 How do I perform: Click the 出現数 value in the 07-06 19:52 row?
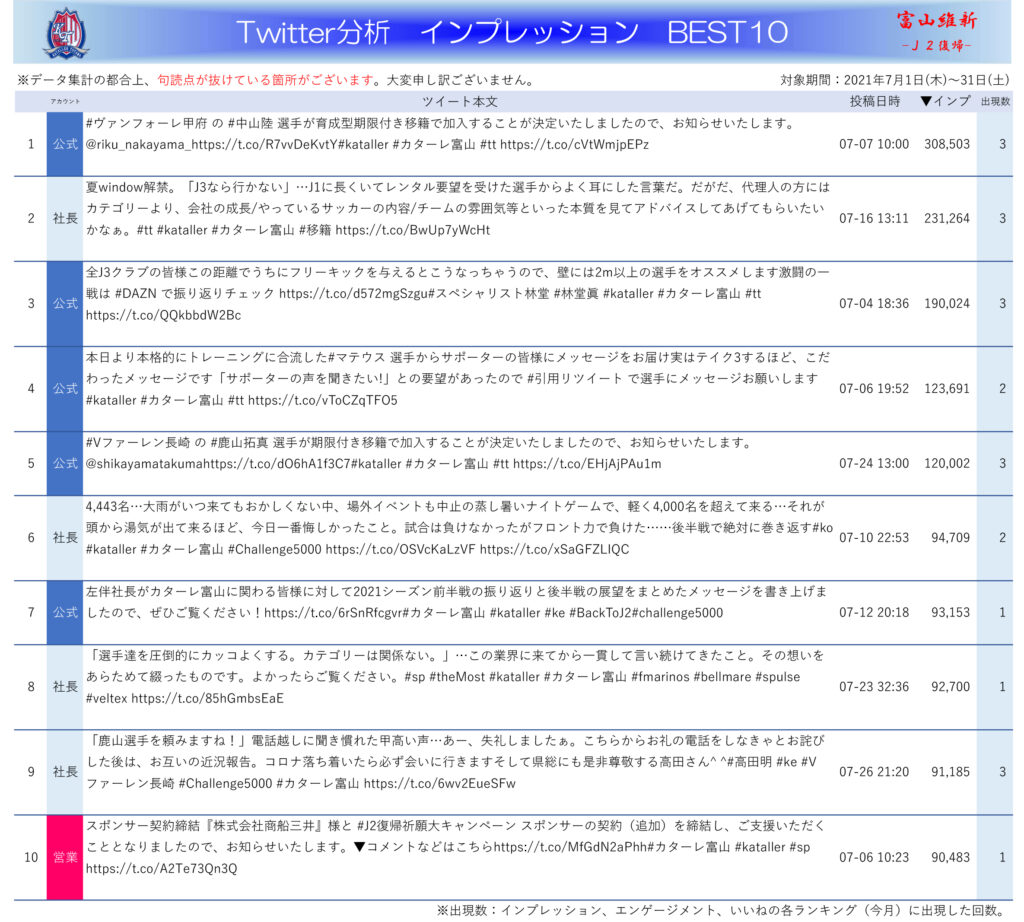(x=1002, y=389)
